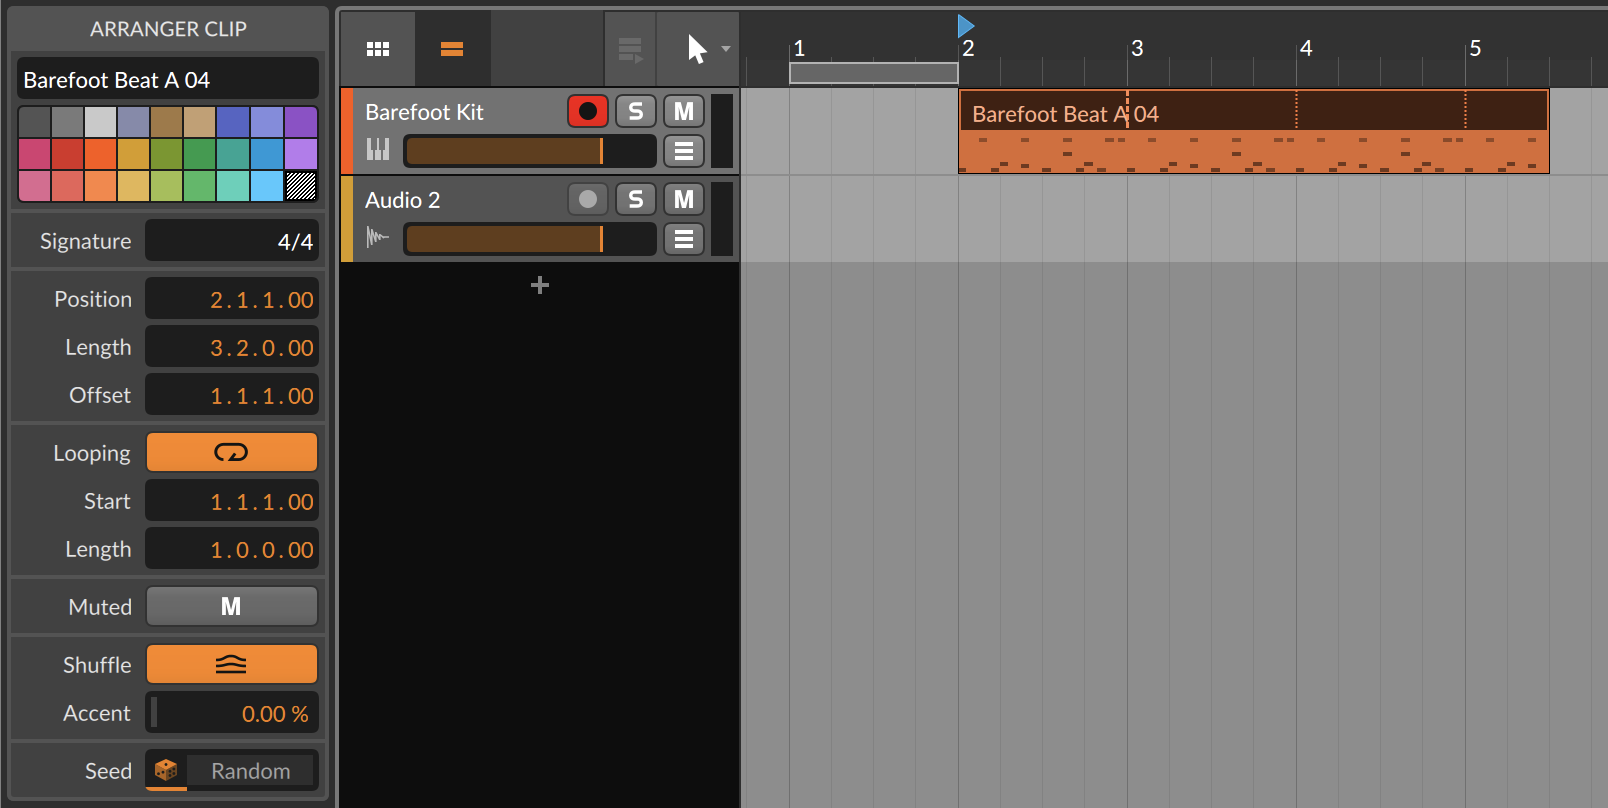The height and width of the screenshot is (808, 1608).
Task: Select the arranger timeline view icon
Action: pos(452,49)
